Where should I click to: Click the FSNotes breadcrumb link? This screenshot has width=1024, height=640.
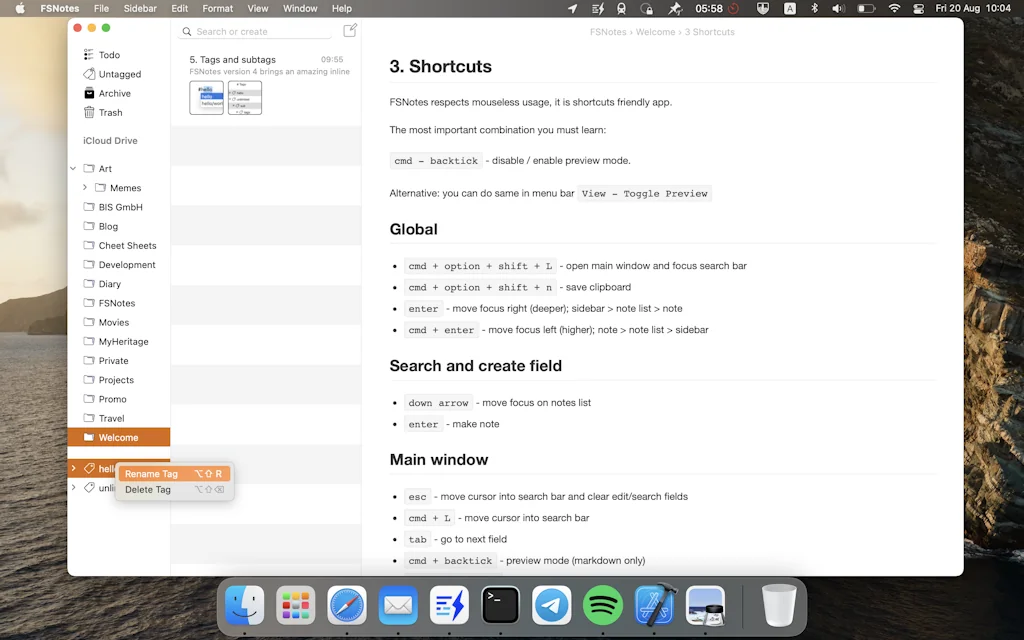click(x=607, y=31)
